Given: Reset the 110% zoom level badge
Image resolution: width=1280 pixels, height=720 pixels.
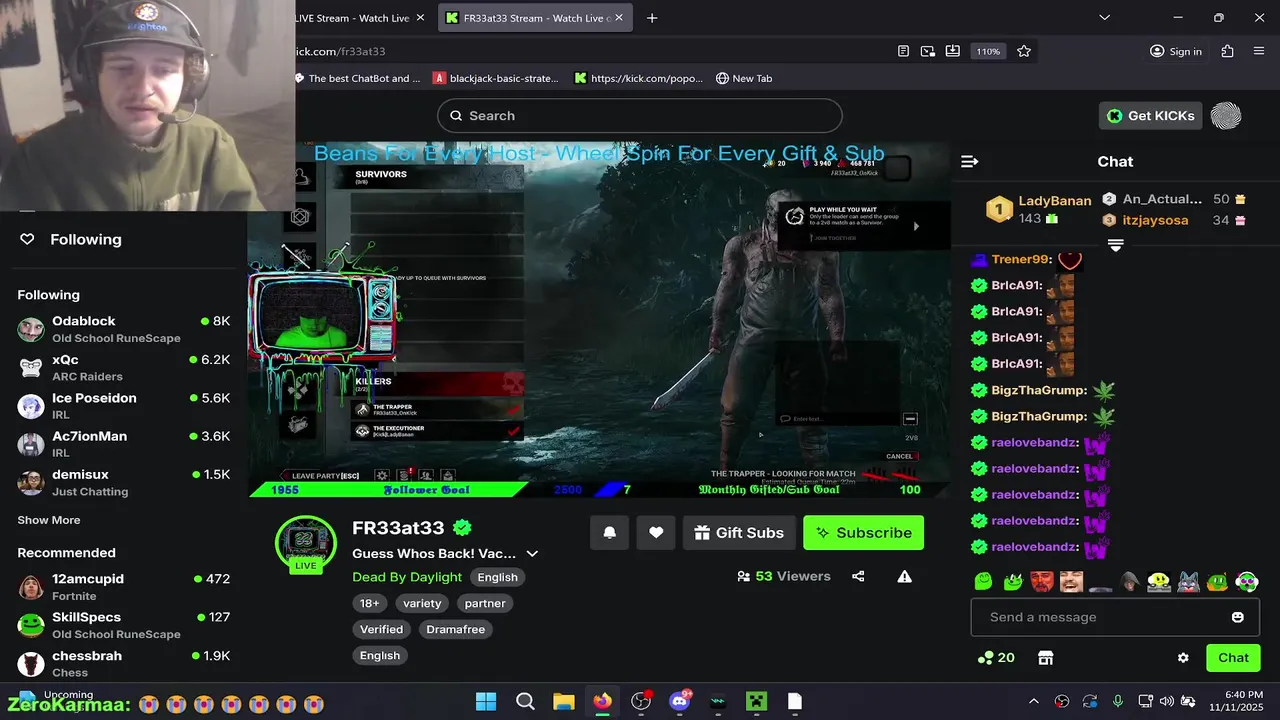Looking at the screenshot, I should click(988, 51).
